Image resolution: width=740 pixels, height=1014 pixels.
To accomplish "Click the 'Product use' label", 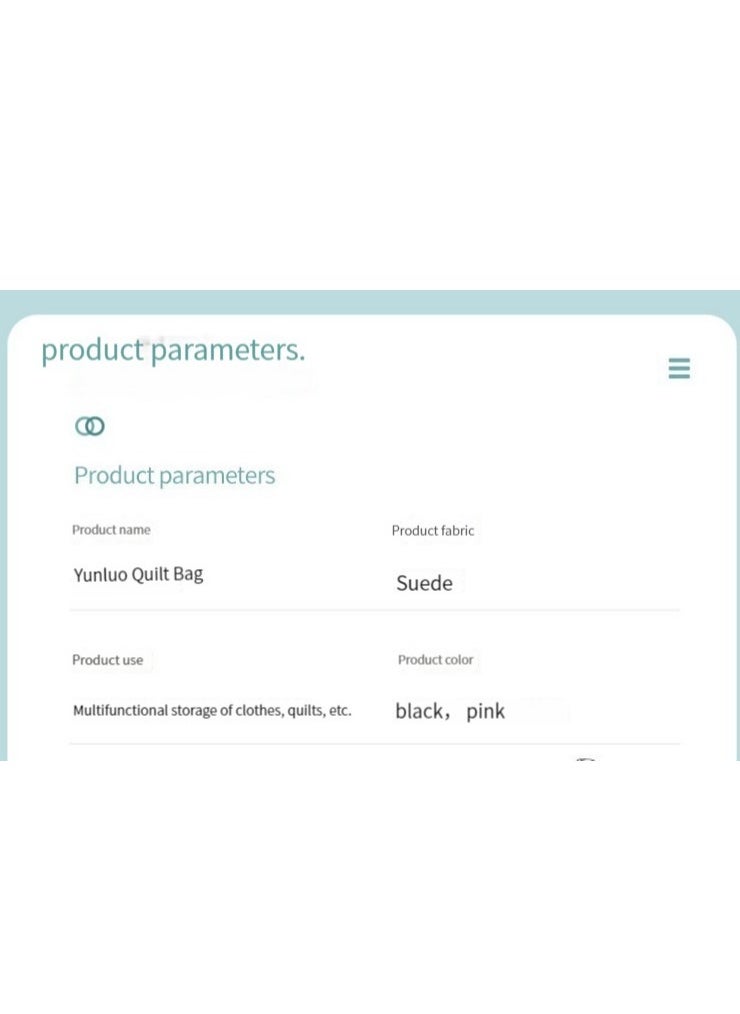I will click(107, 660).
